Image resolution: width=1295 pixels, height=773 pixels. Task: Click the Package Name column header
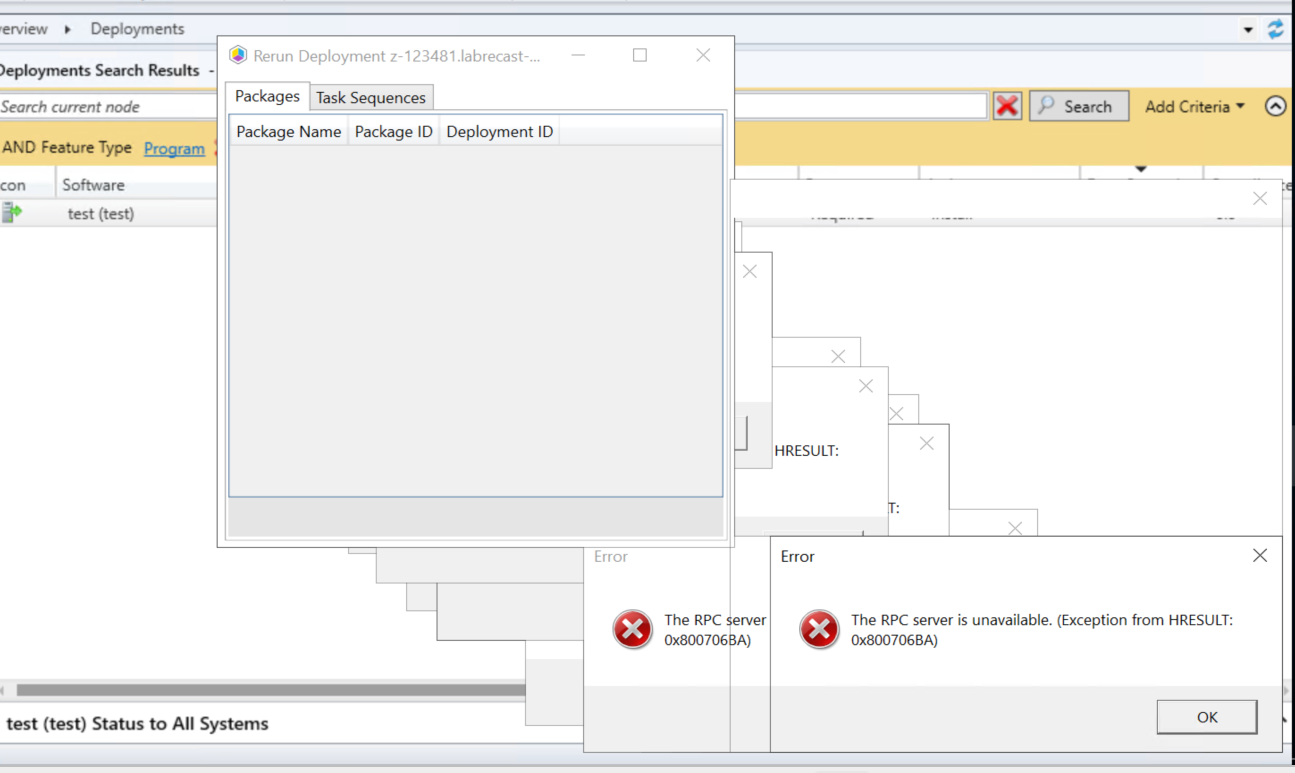point(289,131)
